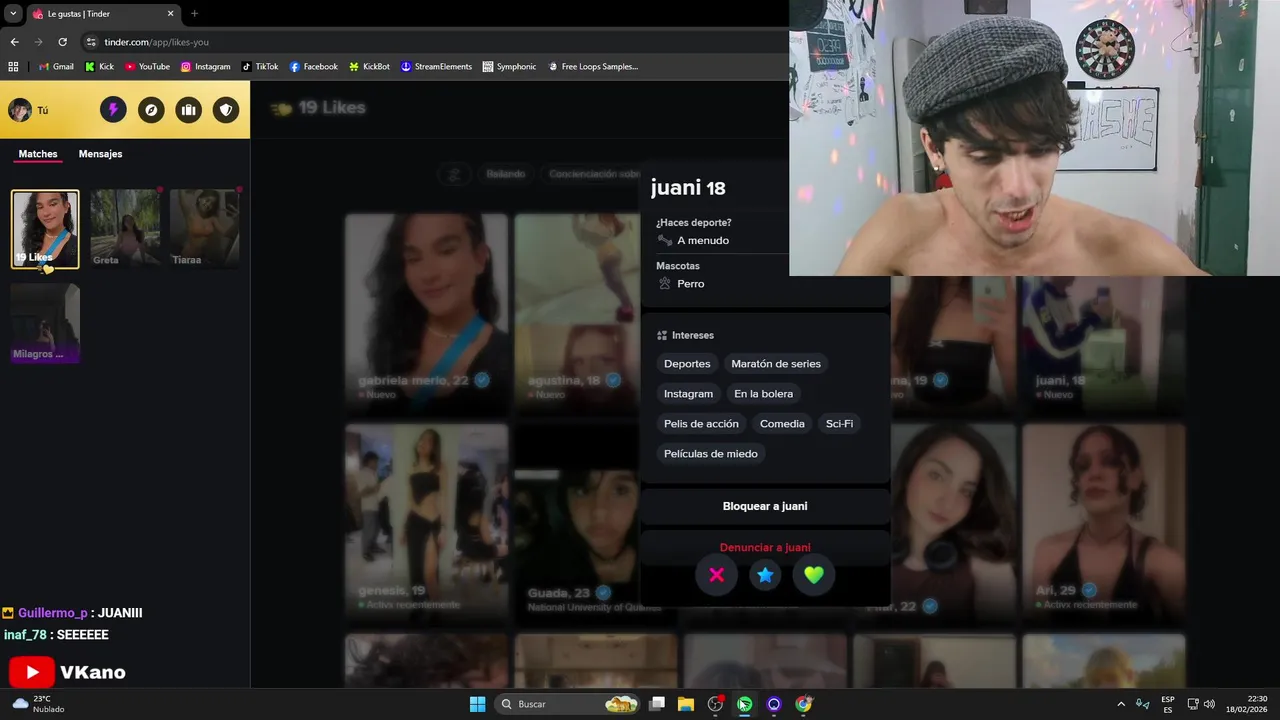1280x720 pixels.
Task: Select the 'Instagram' interest chip
Action: click(689, 394)
